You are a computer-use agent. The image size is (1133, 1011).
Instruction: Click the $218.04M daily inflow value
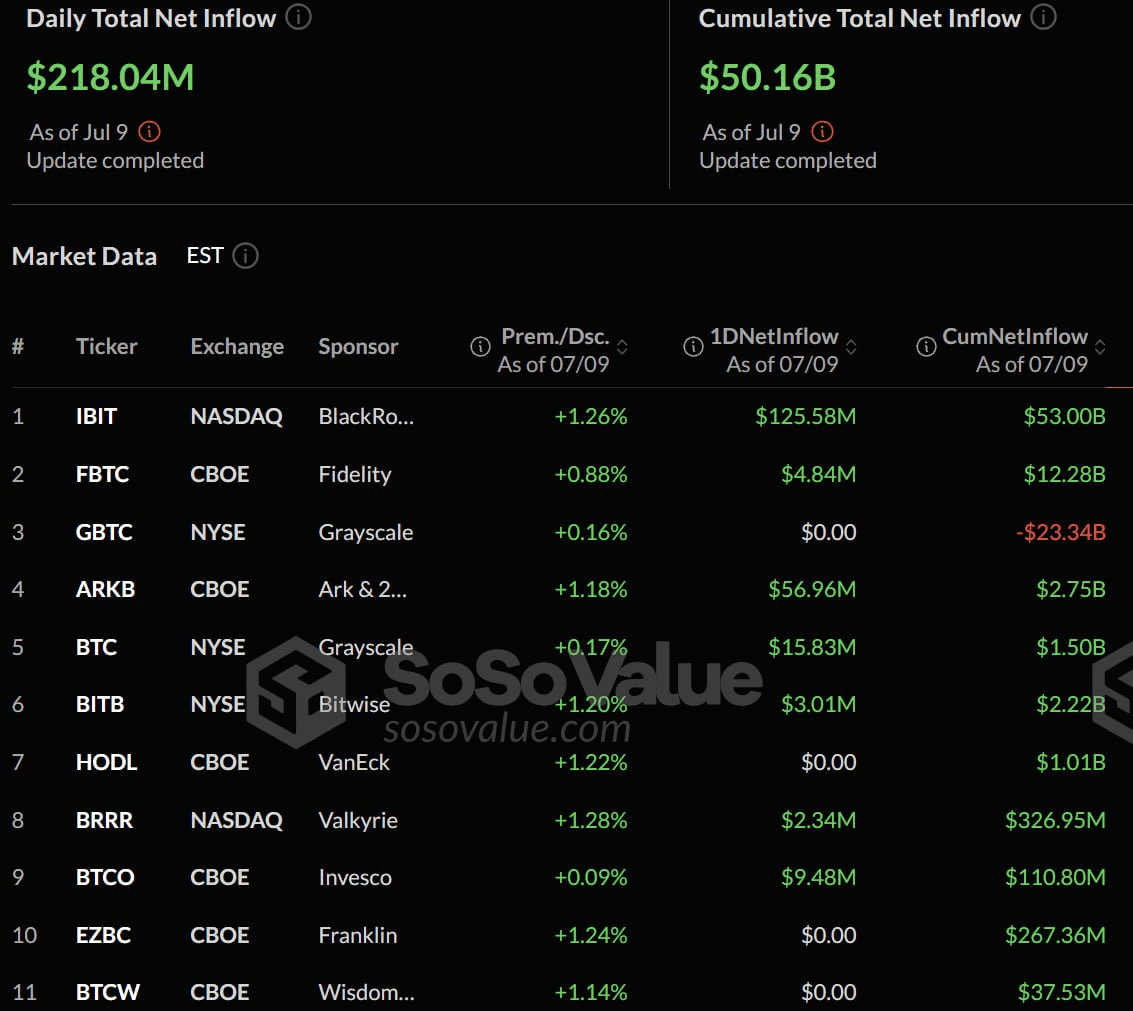point(111,77)
